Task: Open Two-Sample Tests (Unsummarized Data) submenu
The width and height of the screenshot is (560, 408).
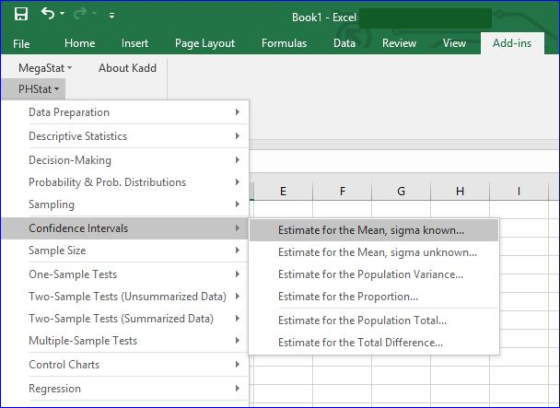Action: tap(125, 297)
